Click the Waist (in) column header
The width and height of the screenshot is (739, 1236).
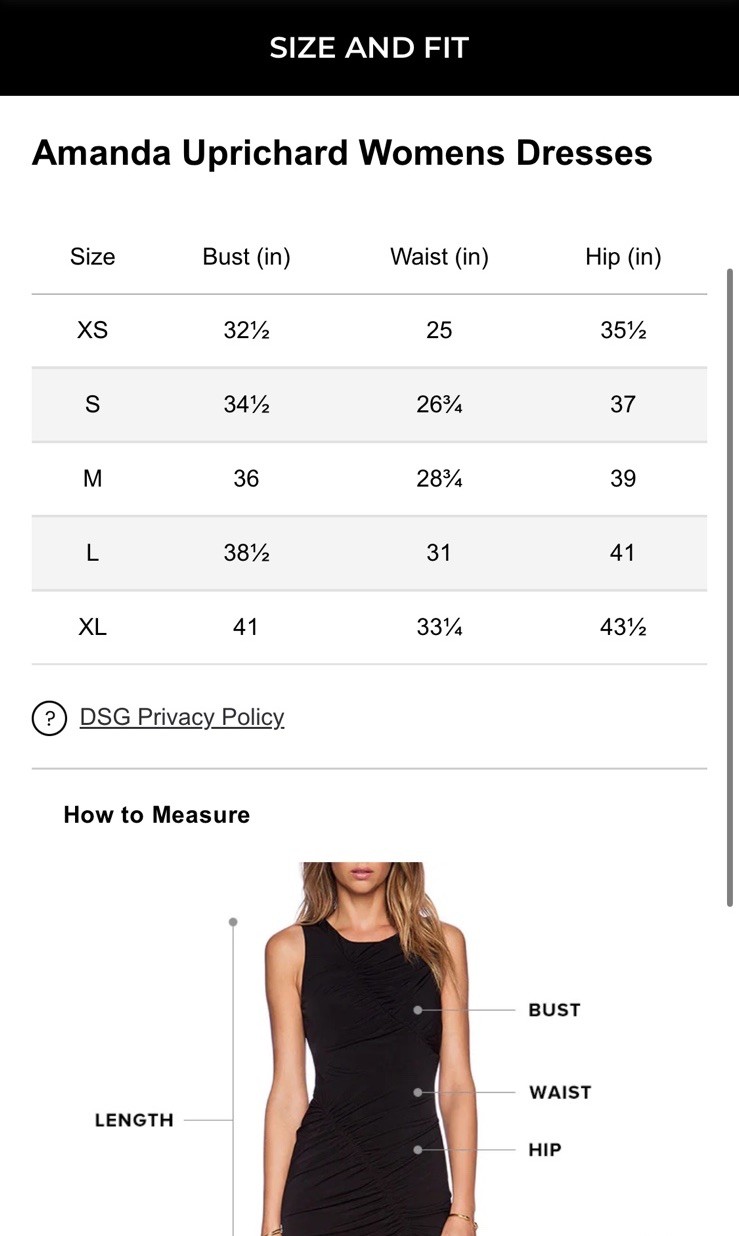click(x=439, y=257)
